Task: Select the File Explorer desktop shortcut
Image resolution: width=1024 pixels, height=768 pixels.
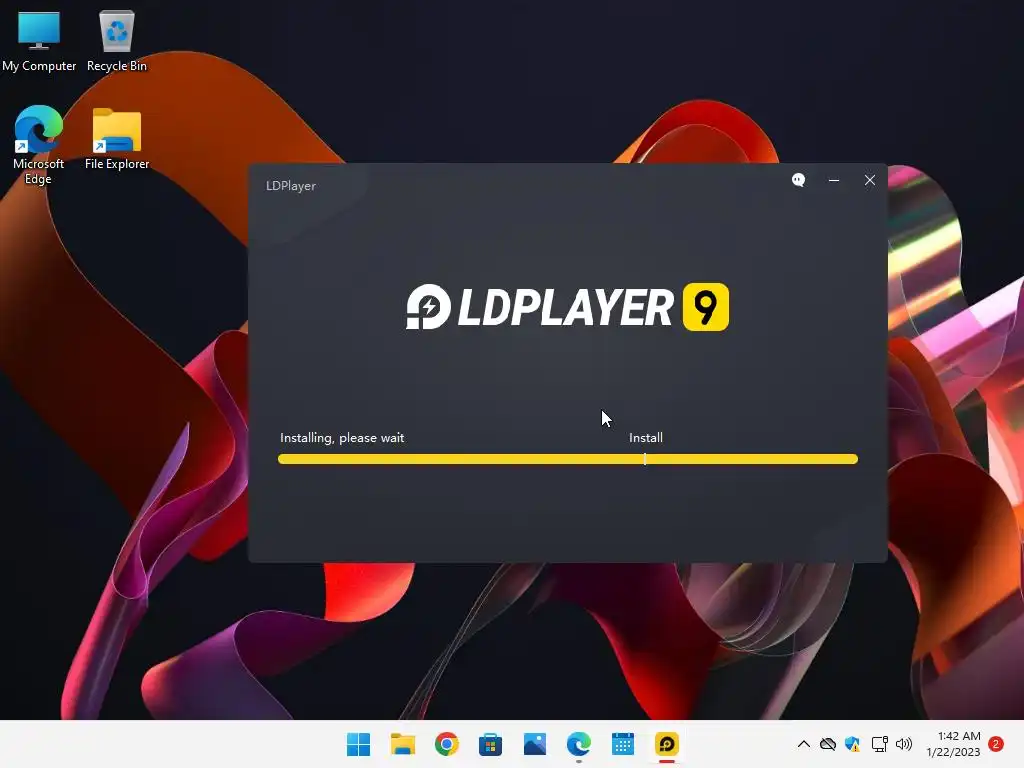Action: click(117, 139)
